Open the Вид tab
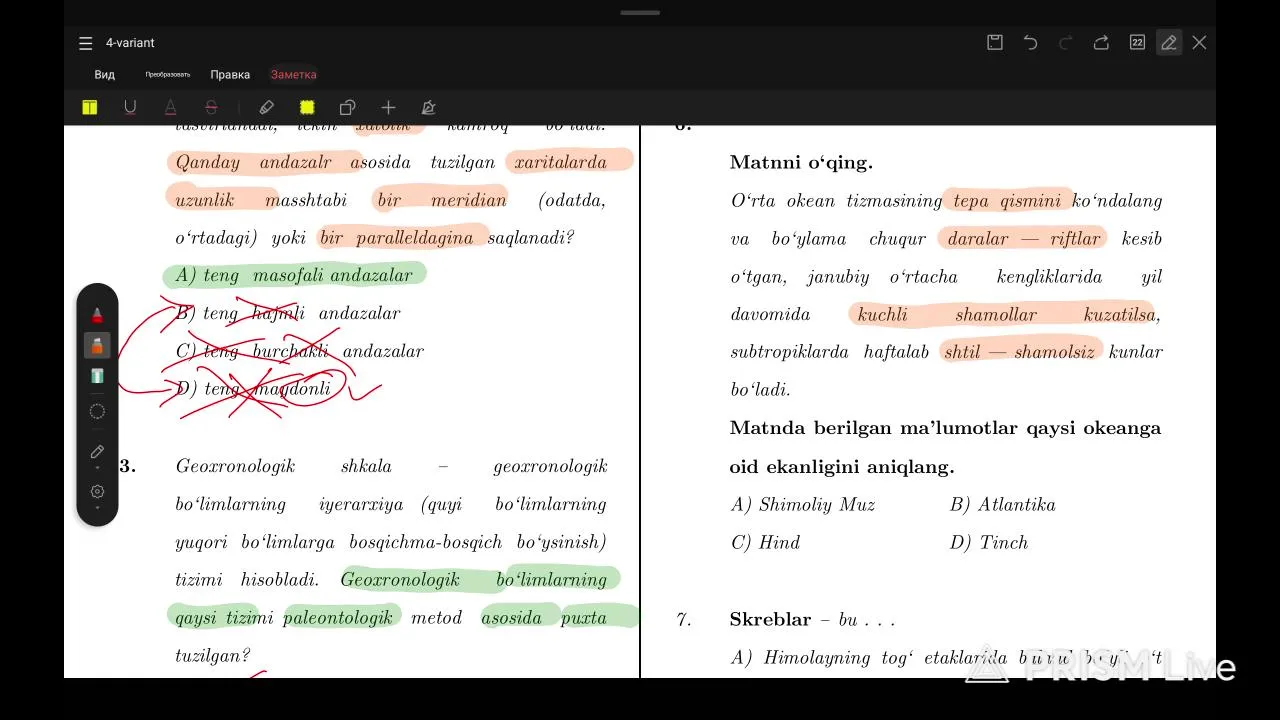The height and width of the screenshot is (720, 1280). 105,75
